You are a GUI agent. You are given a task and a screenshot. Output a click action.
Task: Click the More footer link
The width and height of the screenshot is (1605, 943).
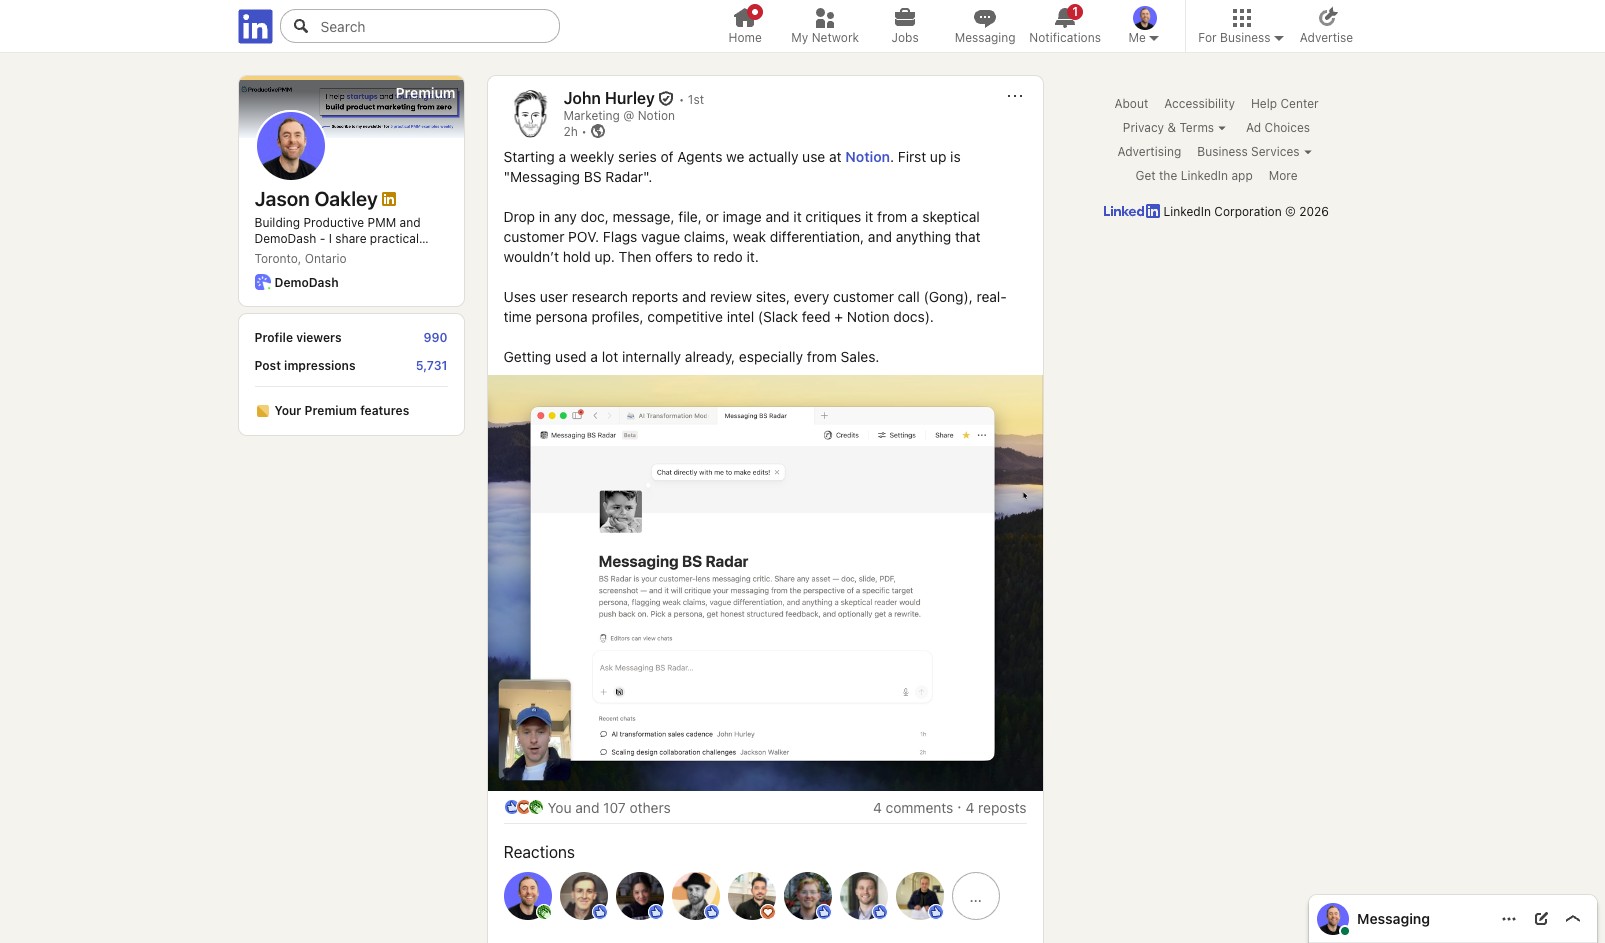coord(1283,176)
